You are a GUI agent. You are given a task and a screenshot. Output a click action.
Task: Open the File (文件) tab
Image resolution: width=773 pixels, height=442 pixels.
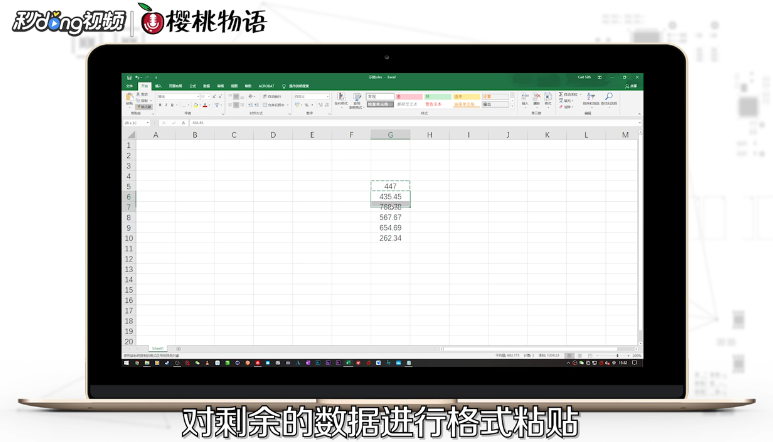tap(129, 86)
